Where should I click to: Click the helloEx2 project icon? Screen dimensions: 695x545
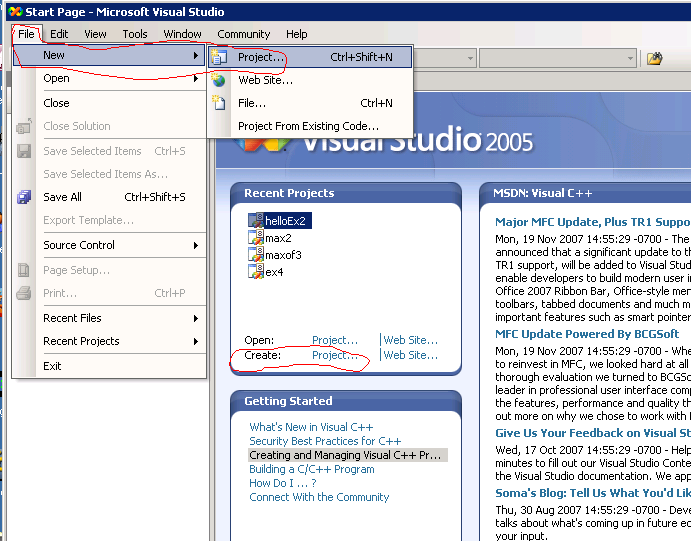[256, 220]
